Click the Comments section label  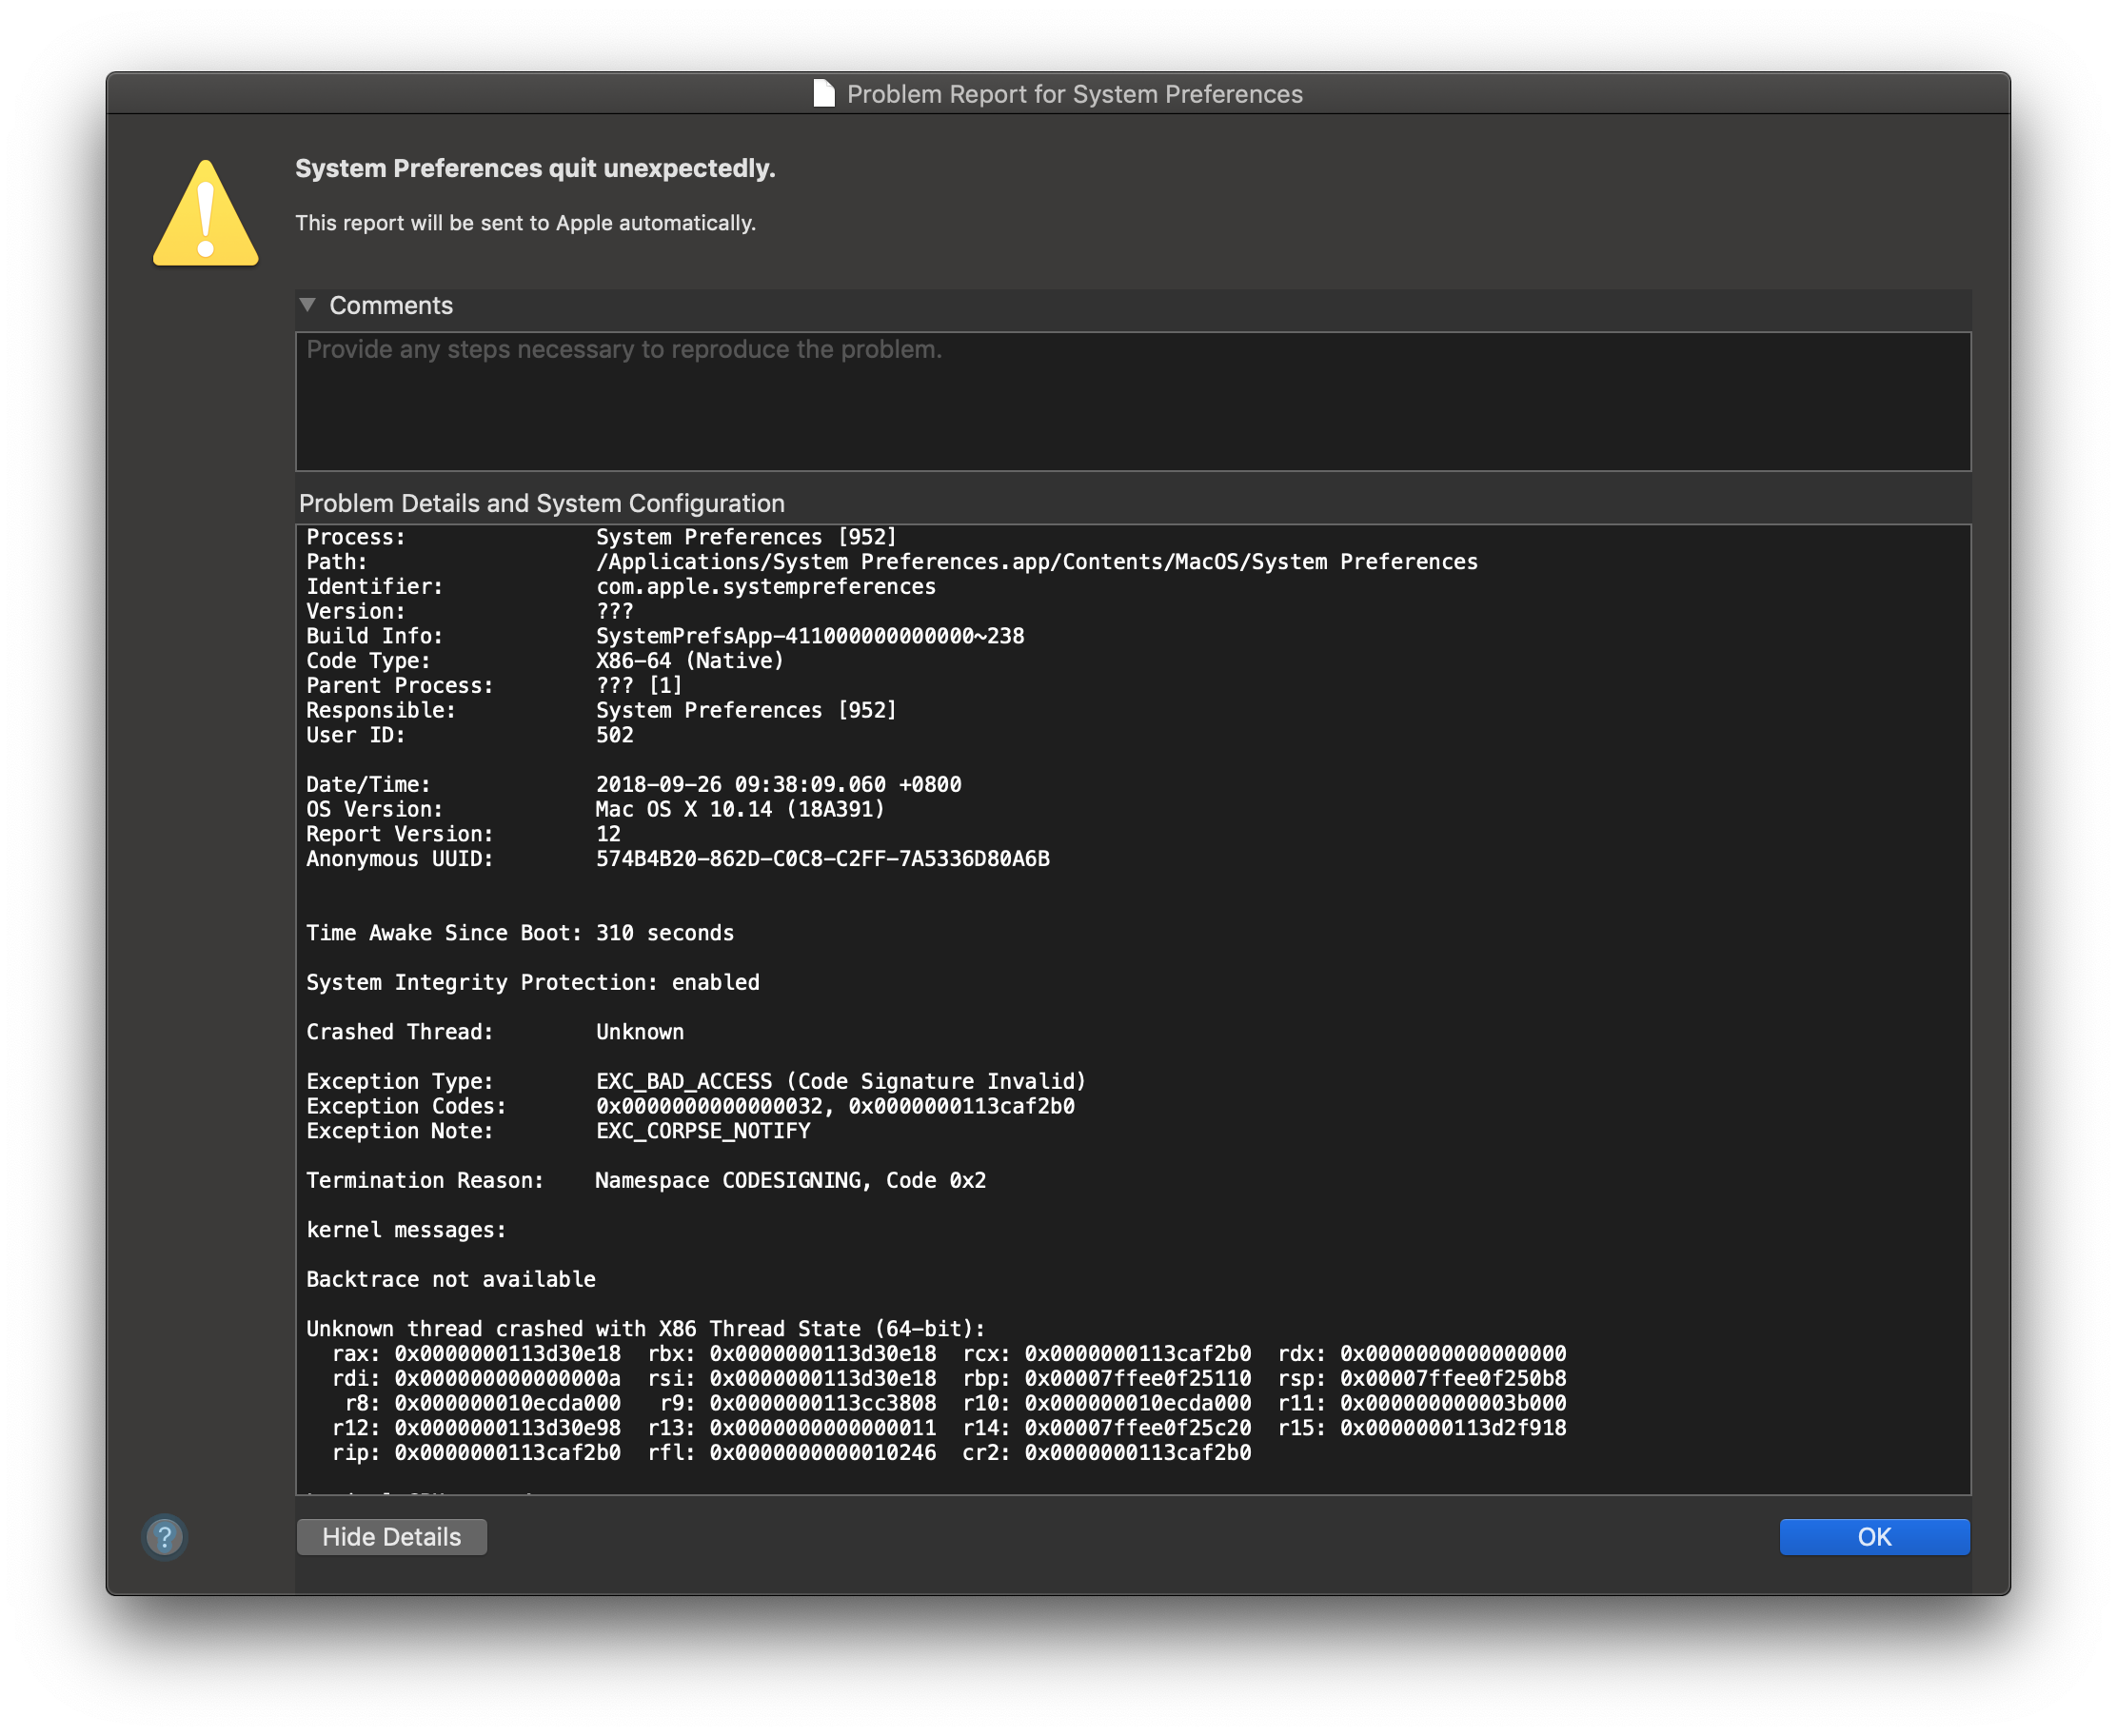pyautogui.click(x=391, y=305)
